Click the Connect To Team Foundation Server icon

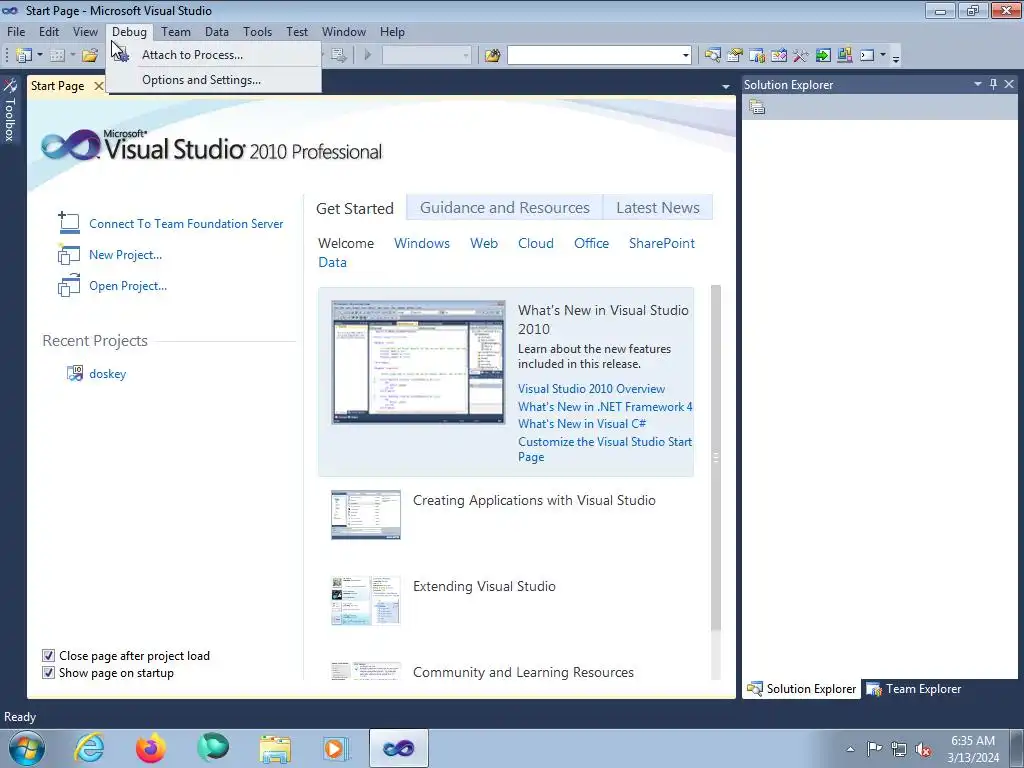click(x=69, y=223)
